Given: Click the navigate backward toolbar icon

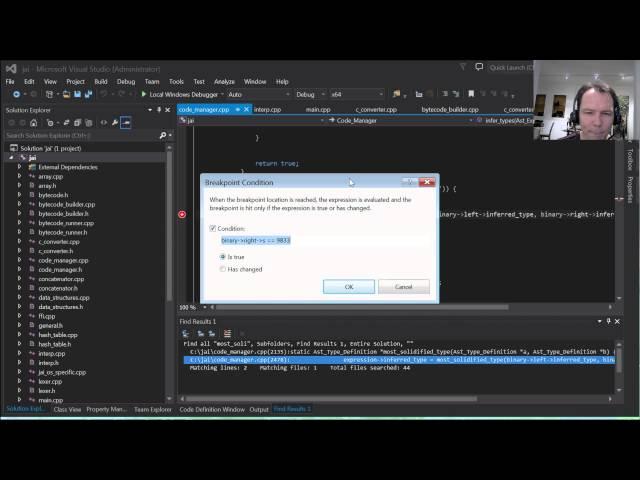Looking at the screenshot, I should pos(16,94).
